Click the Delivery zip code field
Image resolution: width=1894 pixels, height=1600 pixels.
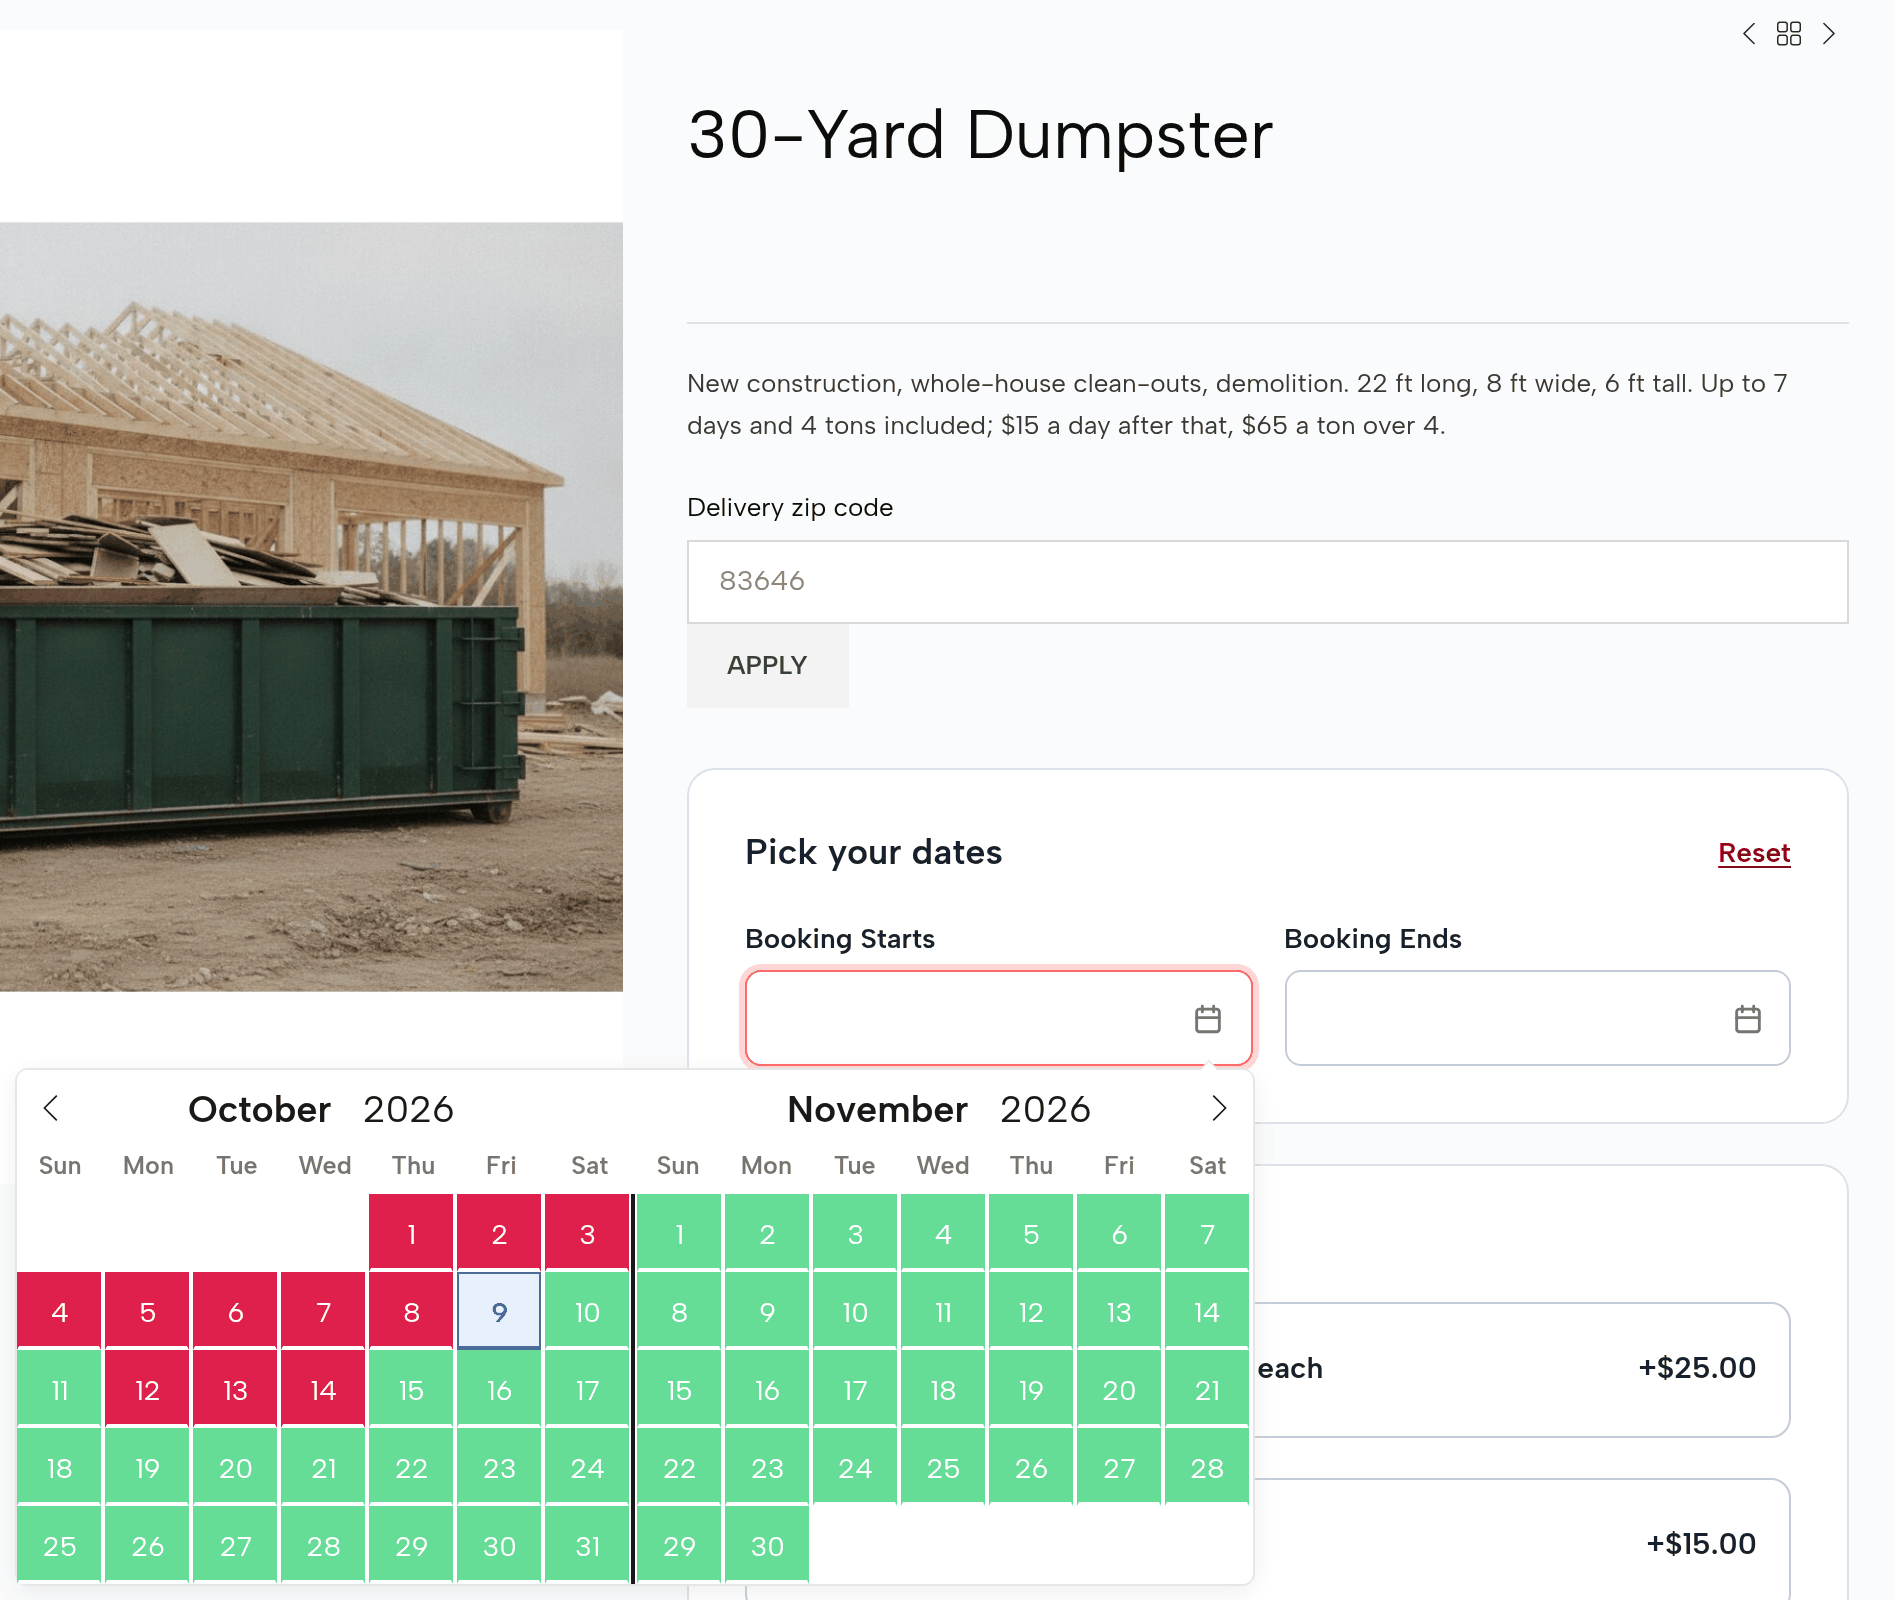tap(1267, 582)
